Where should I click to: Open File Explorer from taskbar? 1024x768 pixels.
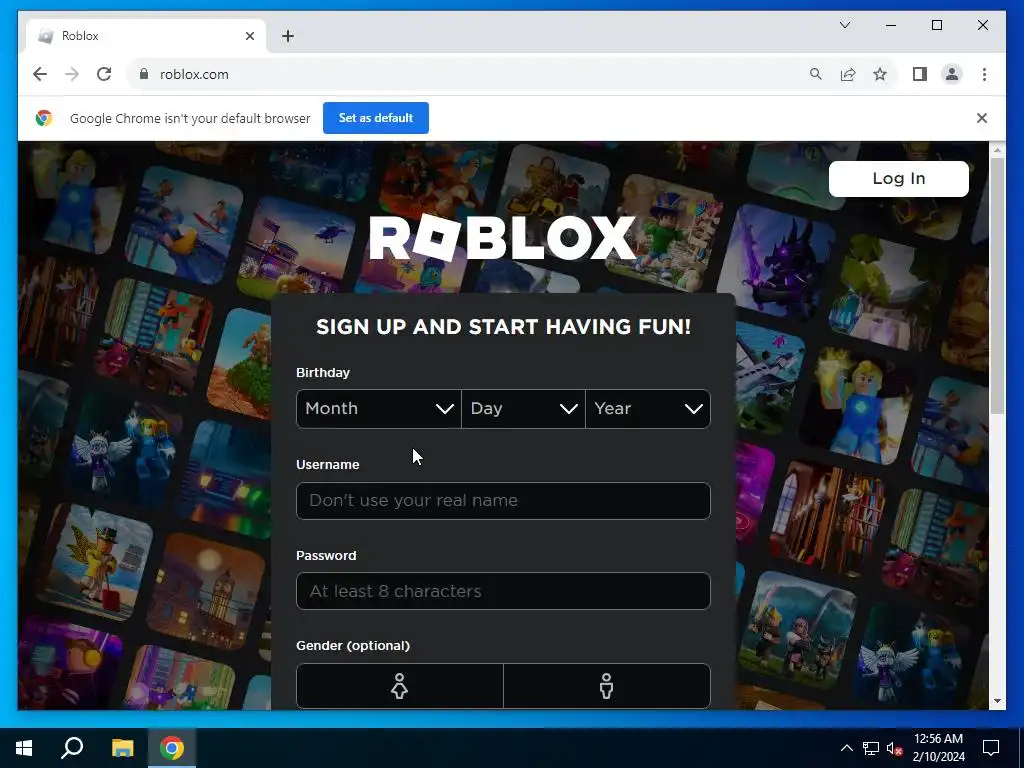coord(122,748)
